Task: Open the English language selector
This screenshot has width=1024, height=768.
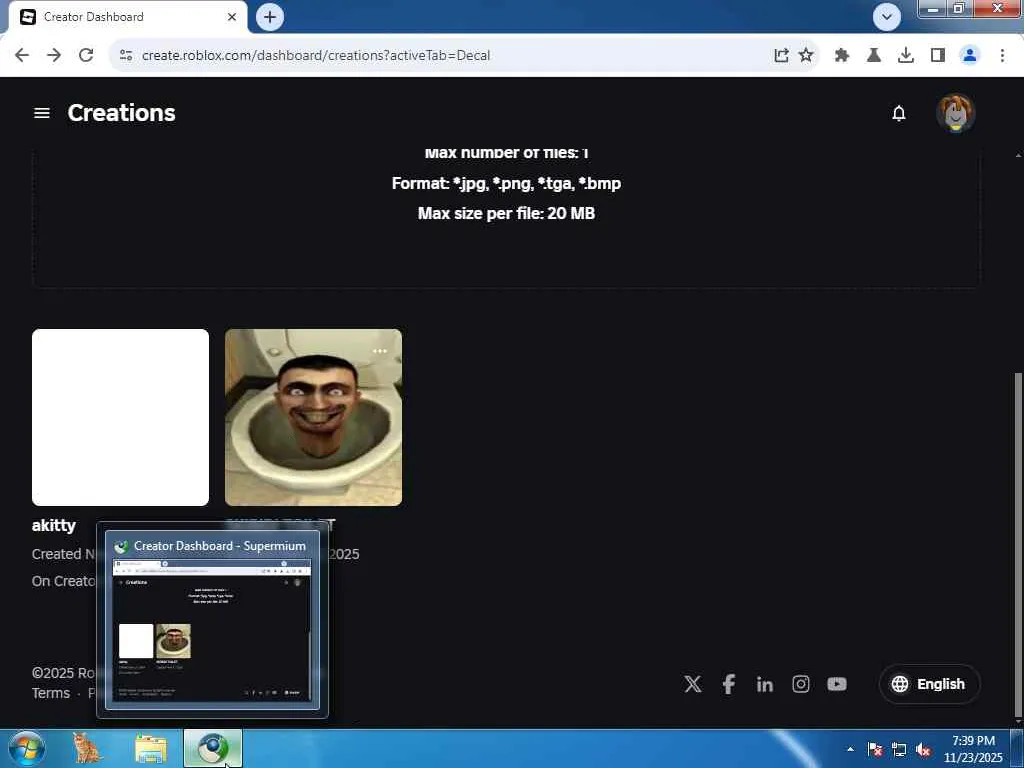Action: tap(929, 684)
